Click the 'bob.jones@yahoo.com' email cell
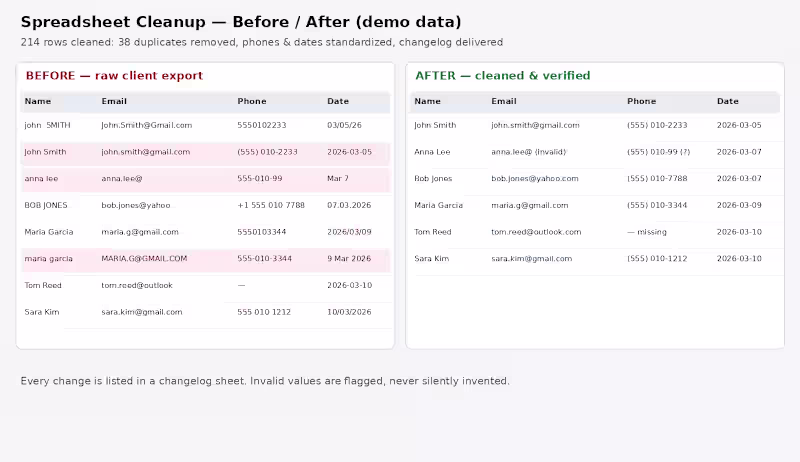Screen dimensions: 800x462 pyautogui.click(x=535, y=178)
